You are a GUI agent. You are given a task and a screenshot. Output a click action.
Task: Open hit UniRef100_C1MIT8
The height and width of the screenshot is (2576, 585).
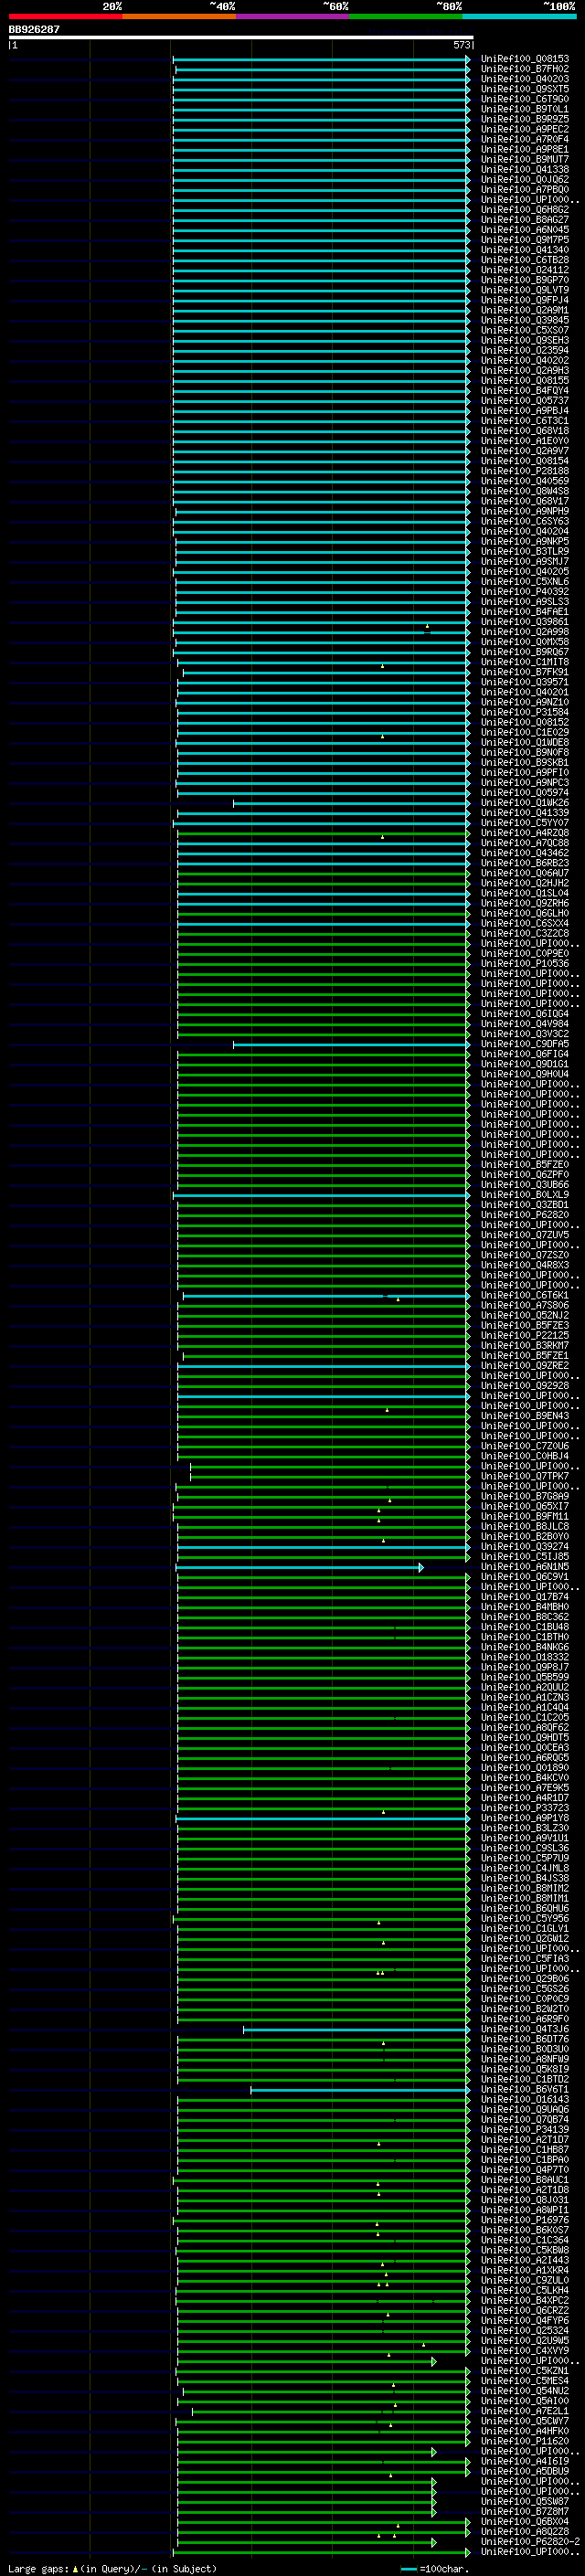click(x=525, y=662)
